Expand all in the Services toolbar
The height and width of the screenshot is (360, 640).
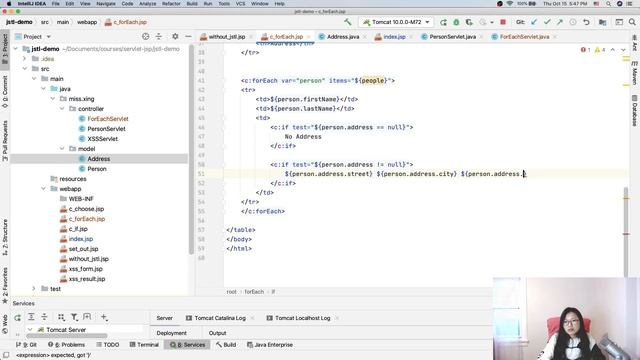pyautogui.click(x=31, y=317)
